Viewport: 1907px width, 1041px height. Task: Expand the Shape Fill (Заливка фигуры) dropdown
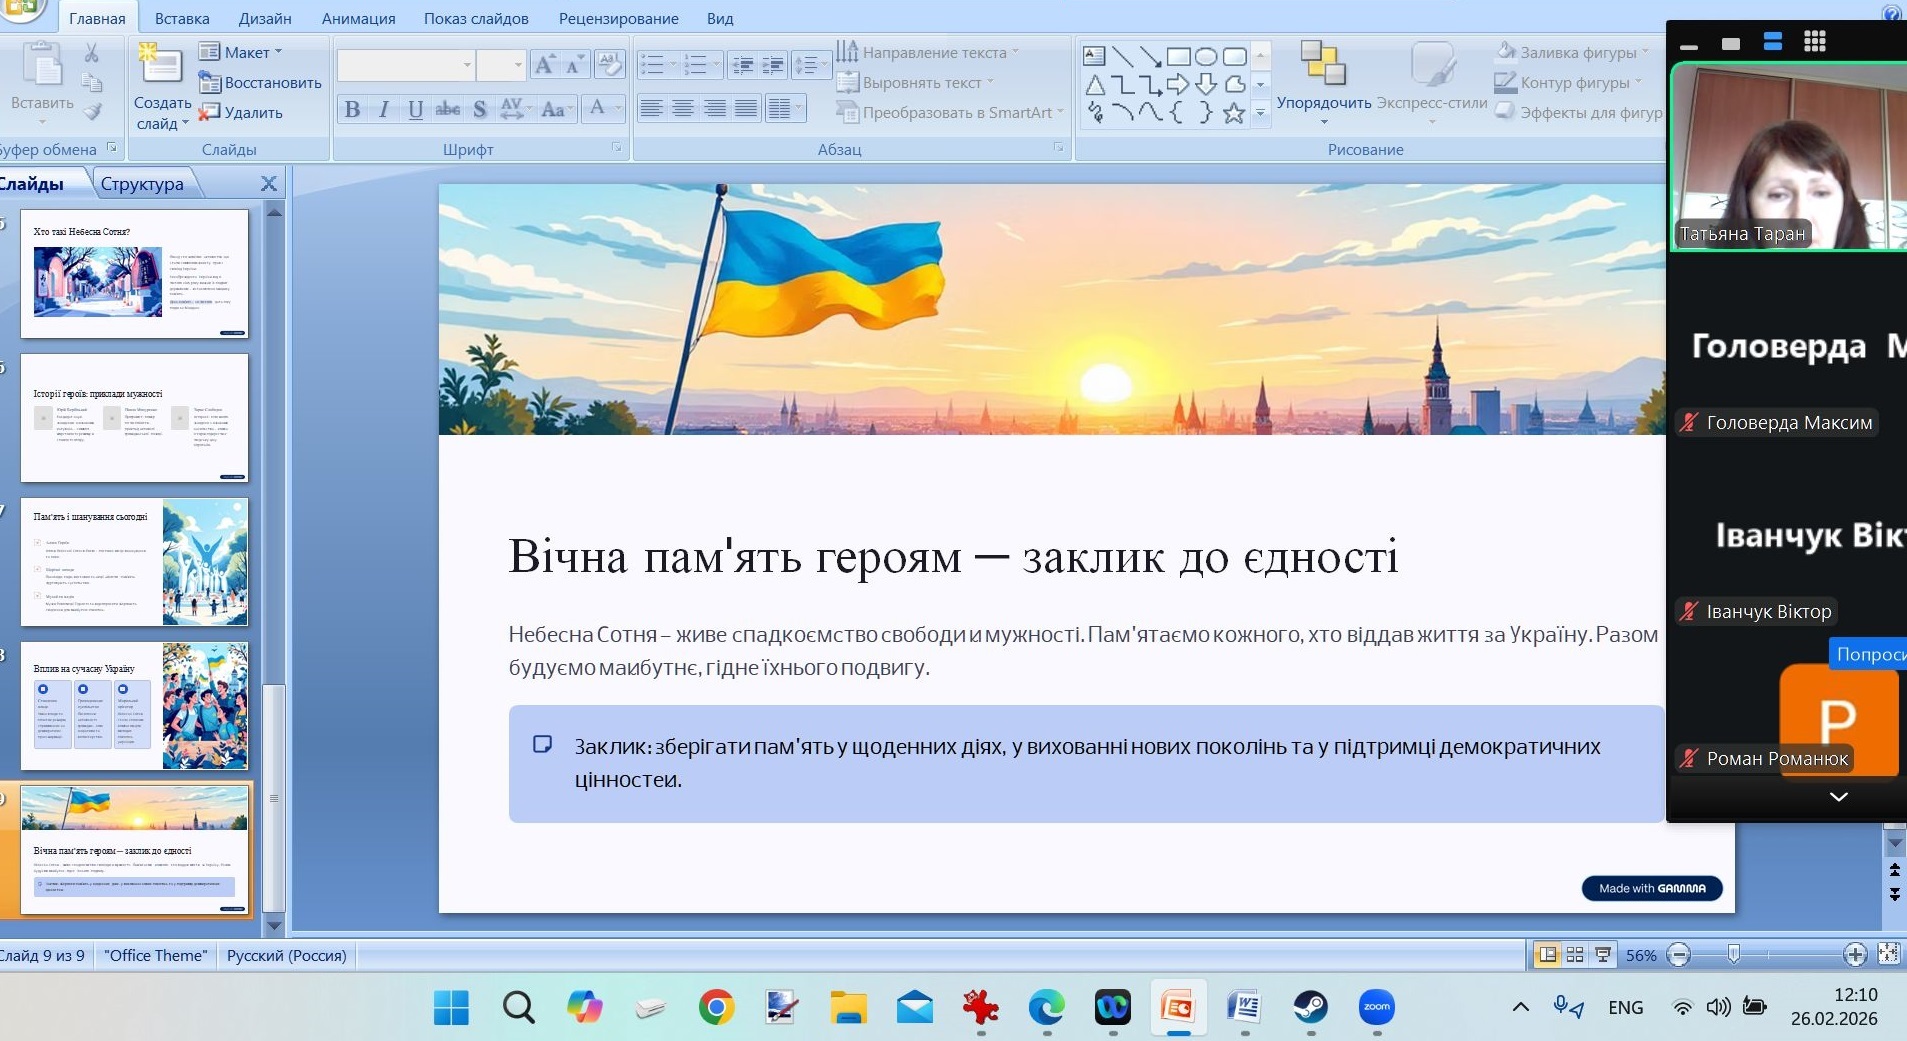point(1645,52)
